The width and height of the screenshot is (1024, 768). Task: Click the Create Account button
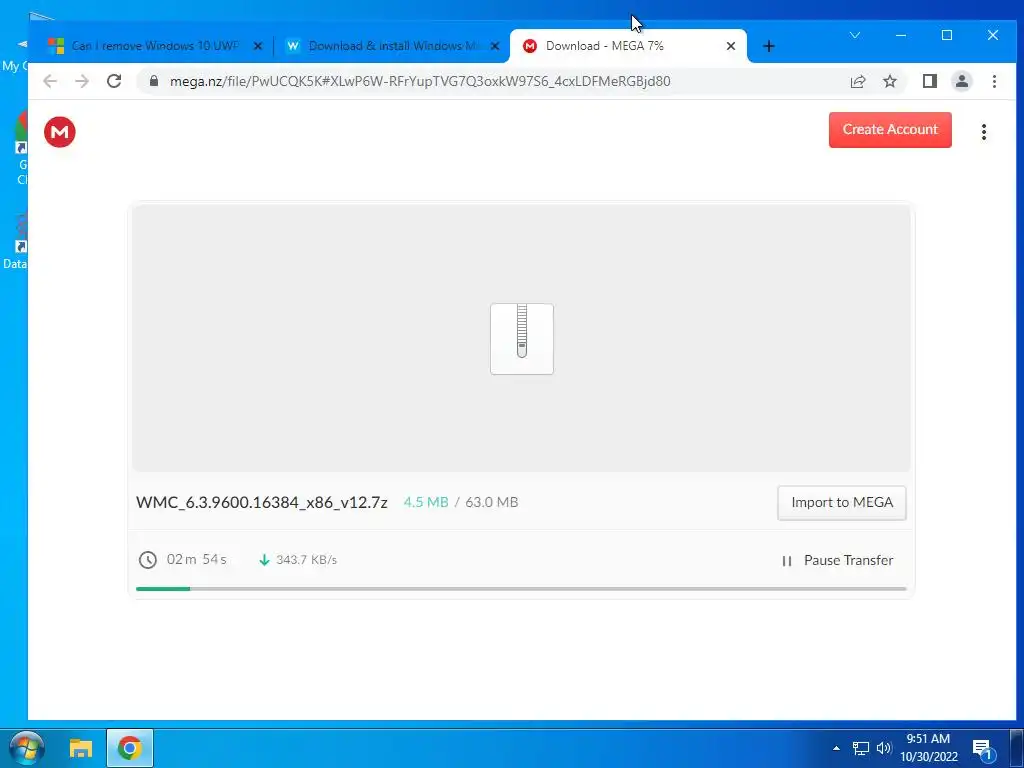coord(890,129)
